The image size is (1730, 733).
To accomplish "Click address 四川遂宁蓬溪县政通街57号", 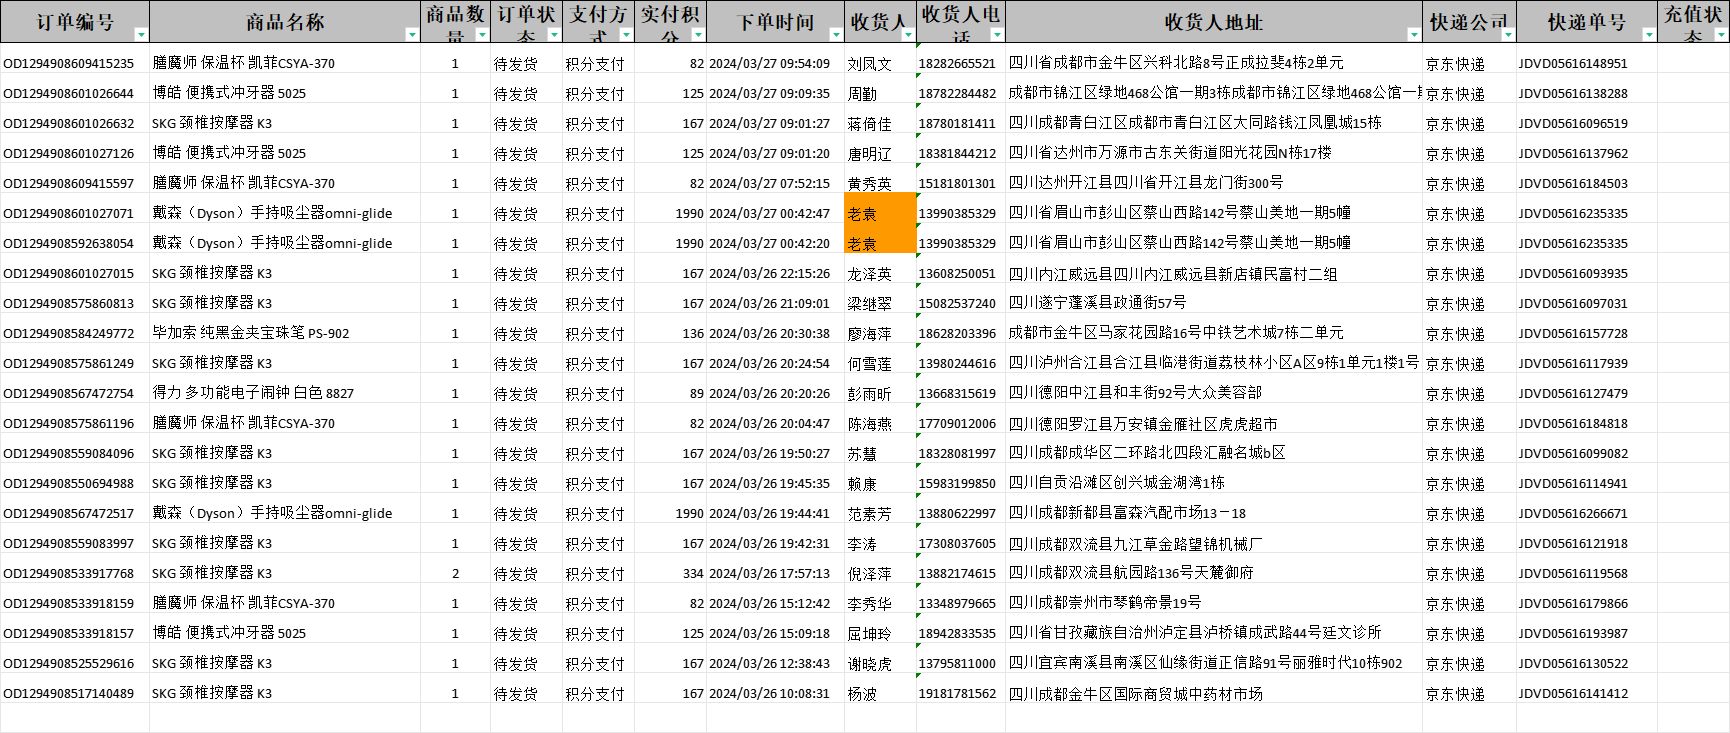I will (1097, 302).
